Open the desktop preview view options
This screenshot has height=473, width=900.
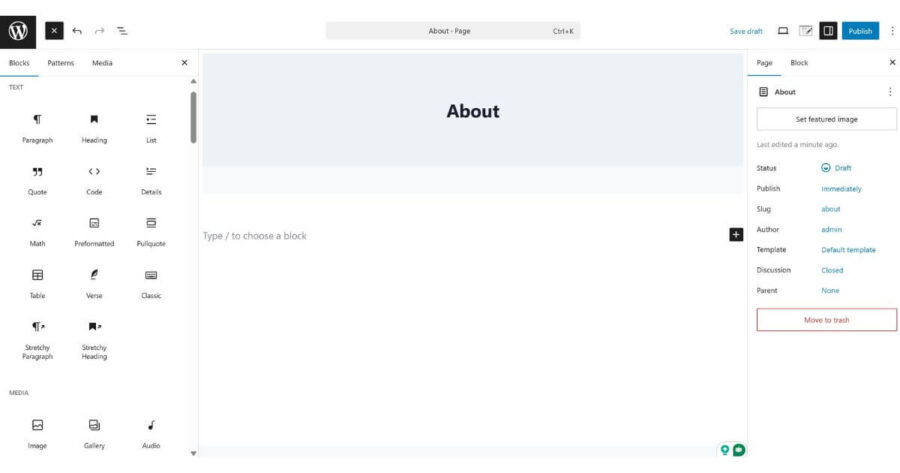pyautogui.click(x=783, y=31)
